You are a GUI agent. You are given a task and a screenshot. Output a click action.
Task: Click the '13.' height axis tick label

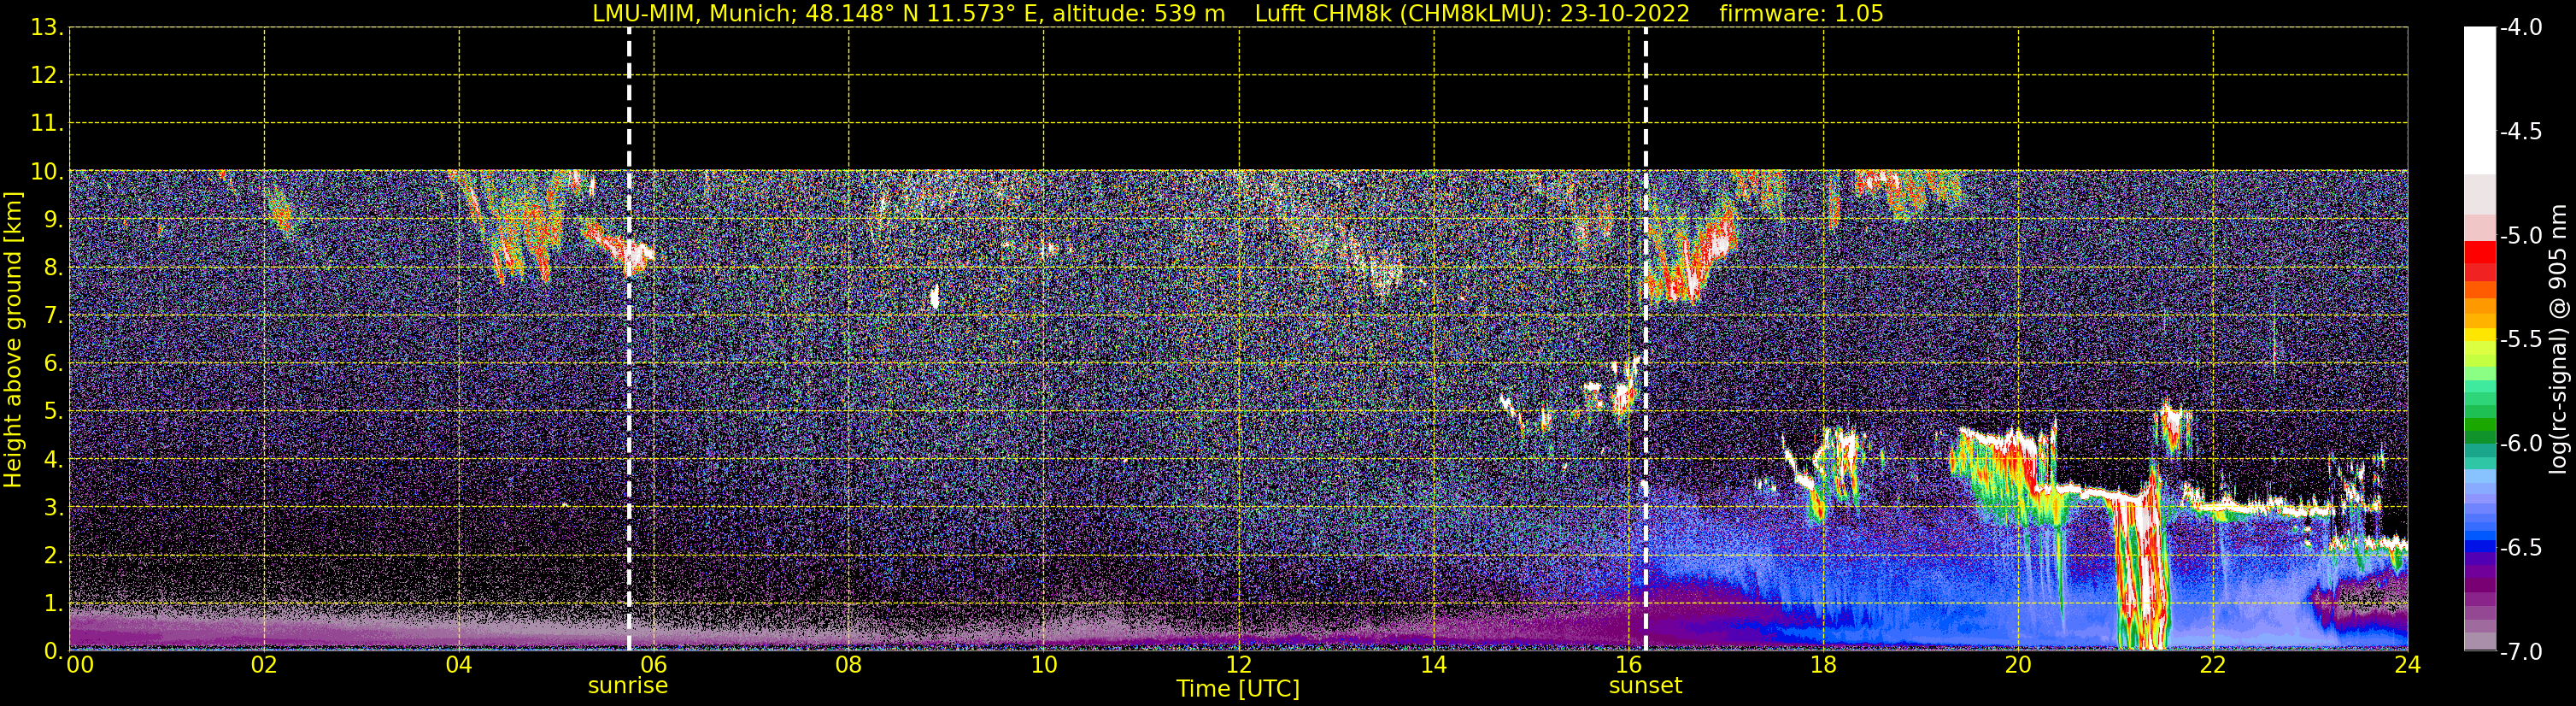pos(46,27)
